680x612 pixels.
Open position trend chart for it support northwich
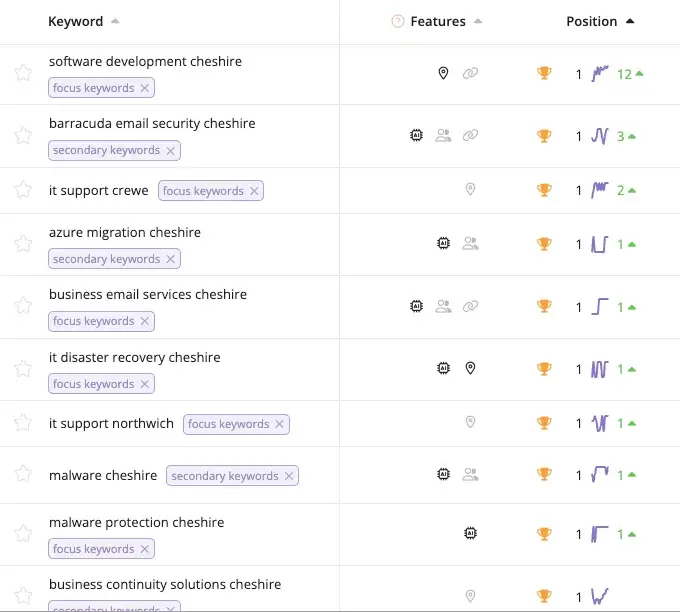click(600, 423)
